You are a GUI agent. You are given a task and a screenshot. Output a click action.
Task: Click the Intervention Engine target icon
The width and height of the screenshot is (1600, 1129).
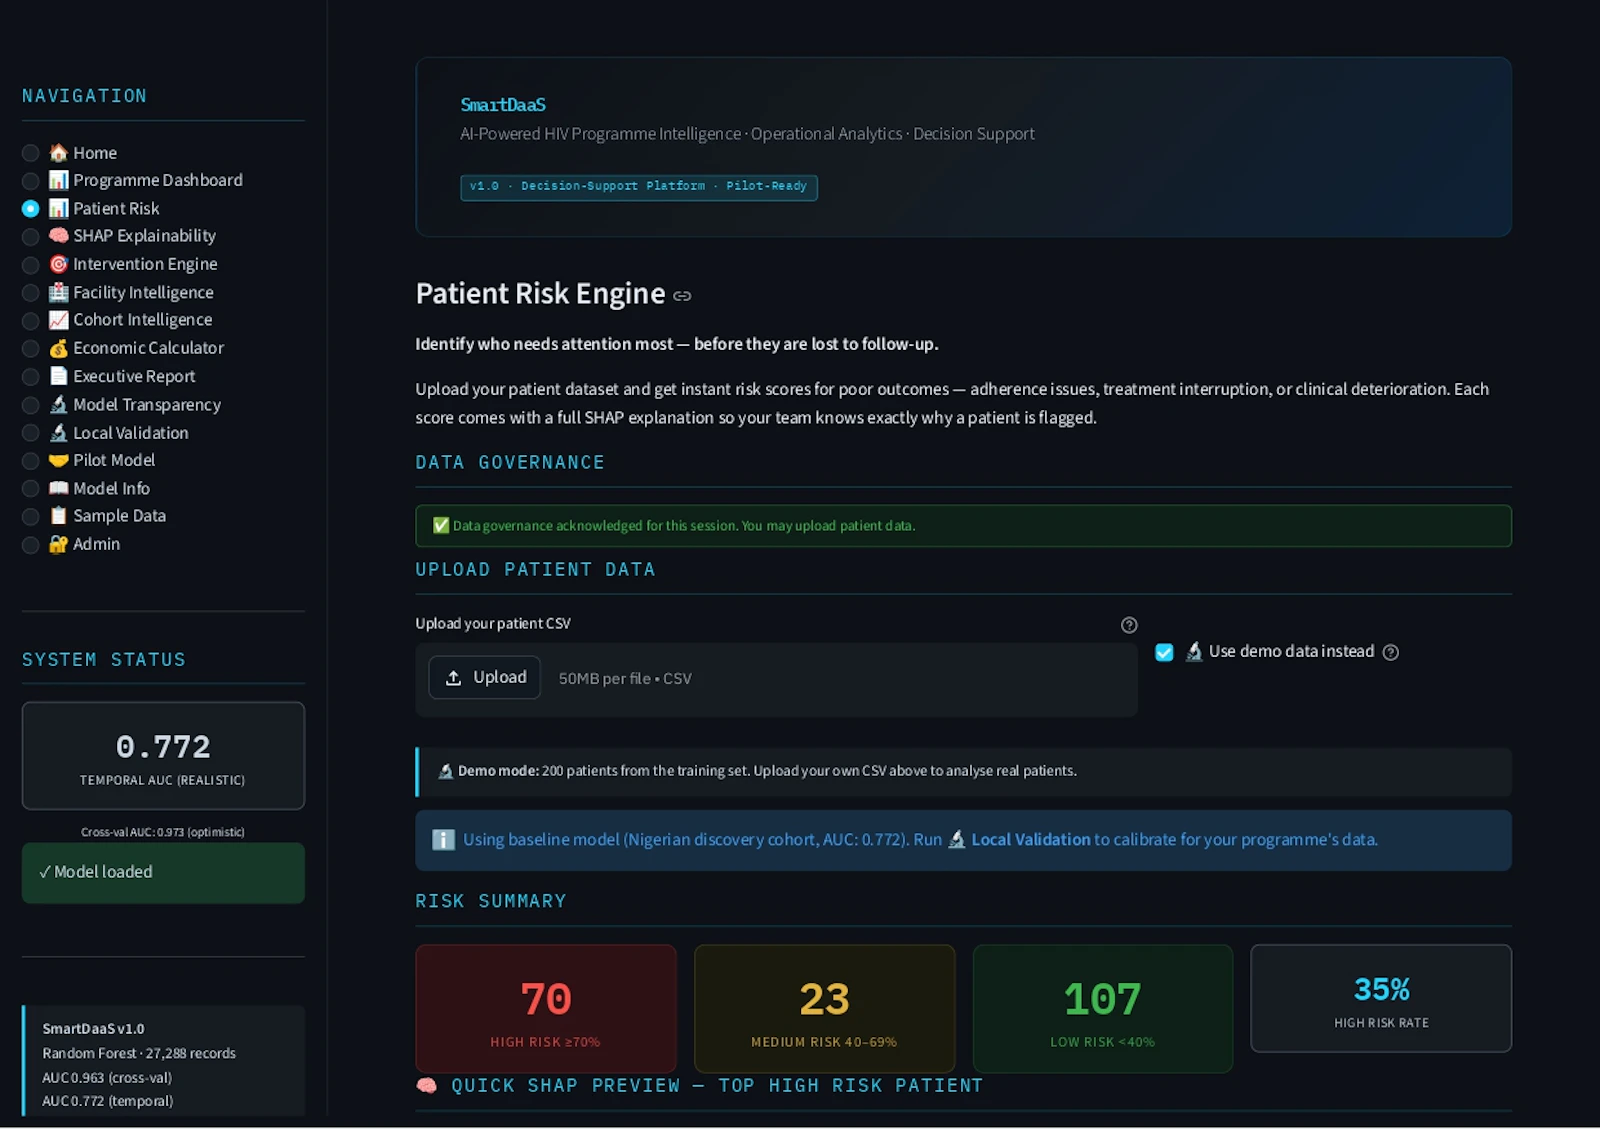coord(59,264)
